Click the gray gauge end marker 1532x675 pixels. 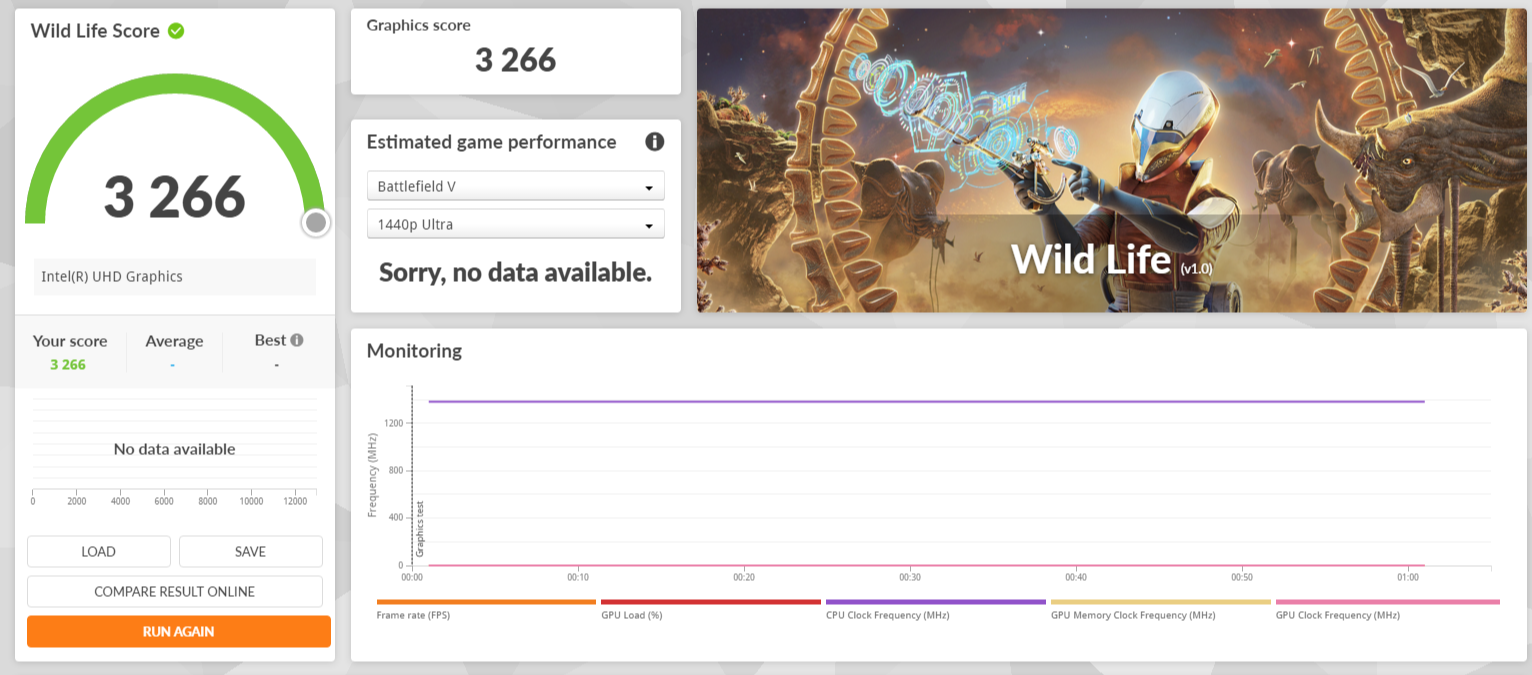point(316,222)
